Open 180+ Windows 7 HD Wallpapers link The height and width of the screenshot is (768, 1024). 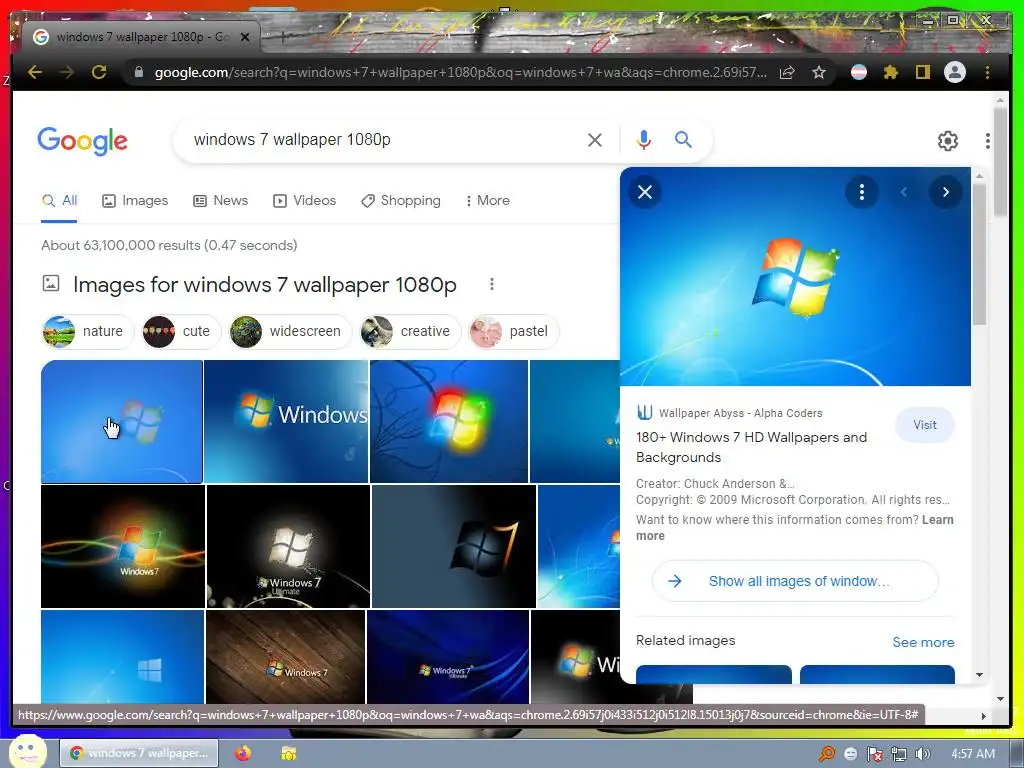click(751, 447)
